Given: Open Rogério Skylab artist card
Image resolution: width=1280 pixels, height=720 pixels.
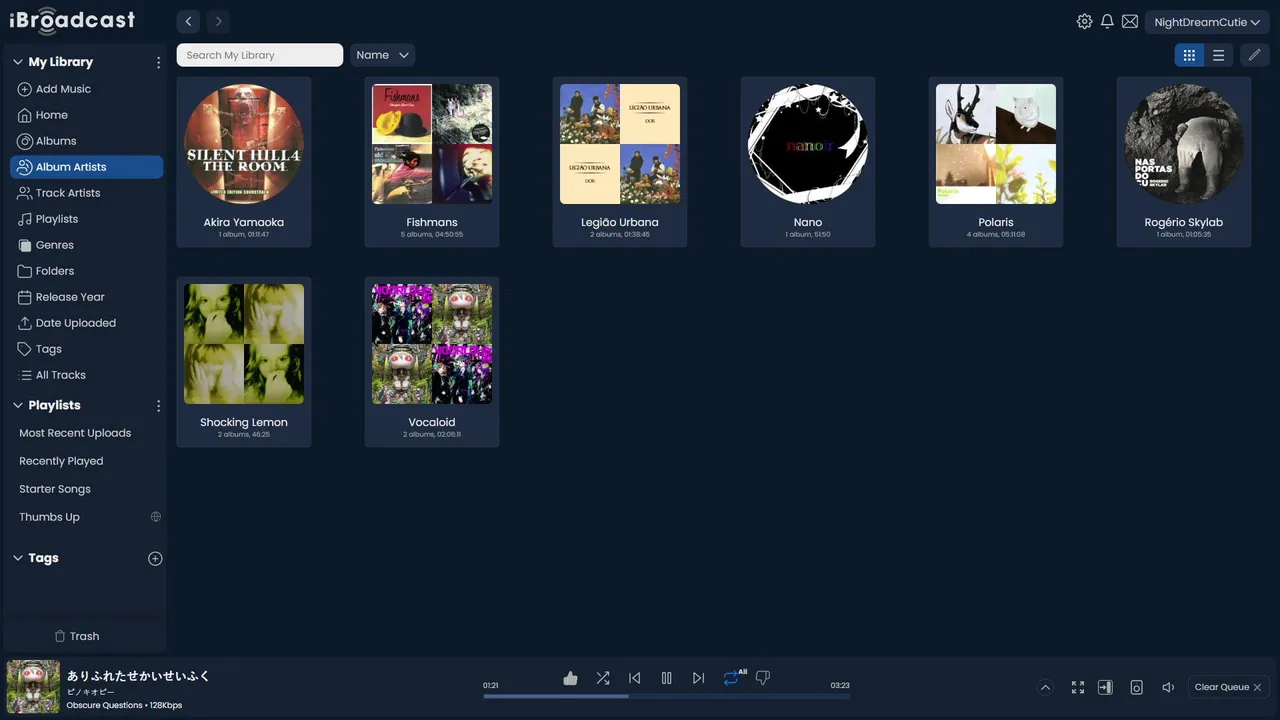Looking at the screenshot, I should pos(1184,162).
